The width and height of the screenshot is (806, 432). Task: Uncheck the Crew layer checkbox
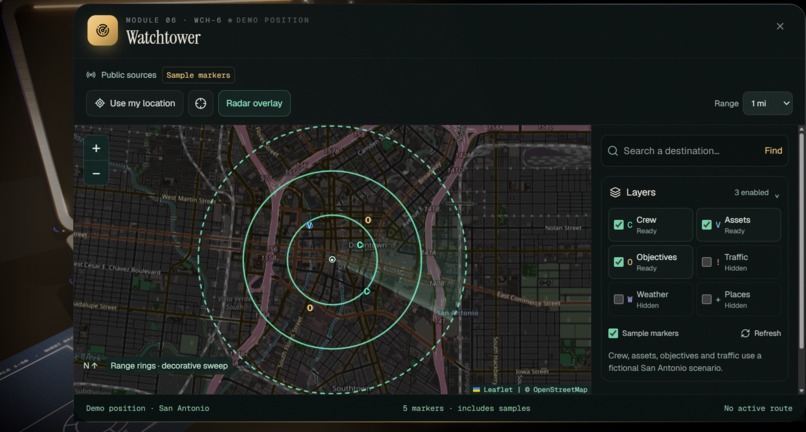(618, 225)
